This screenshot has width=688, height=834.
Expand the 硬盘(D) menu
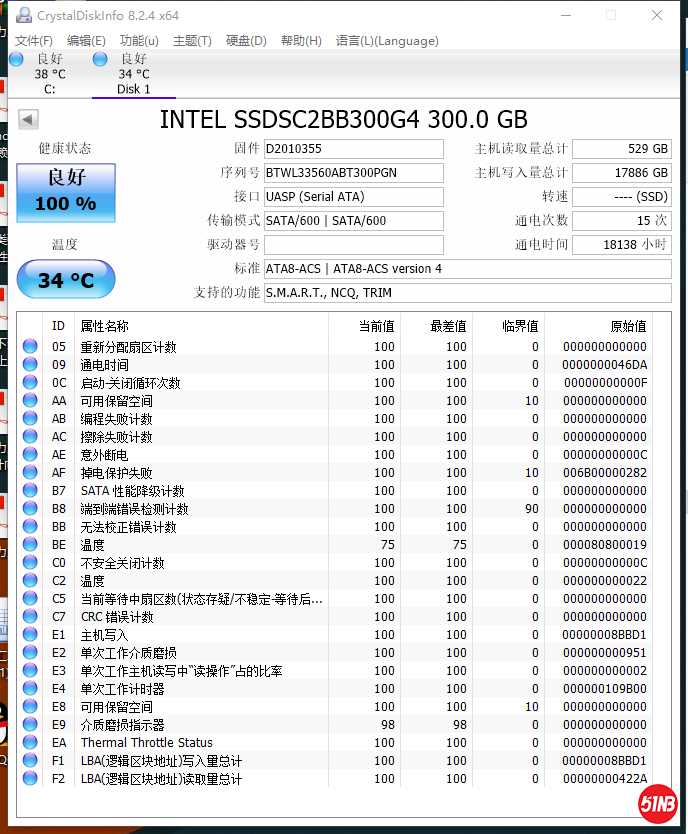pos(246,41)
